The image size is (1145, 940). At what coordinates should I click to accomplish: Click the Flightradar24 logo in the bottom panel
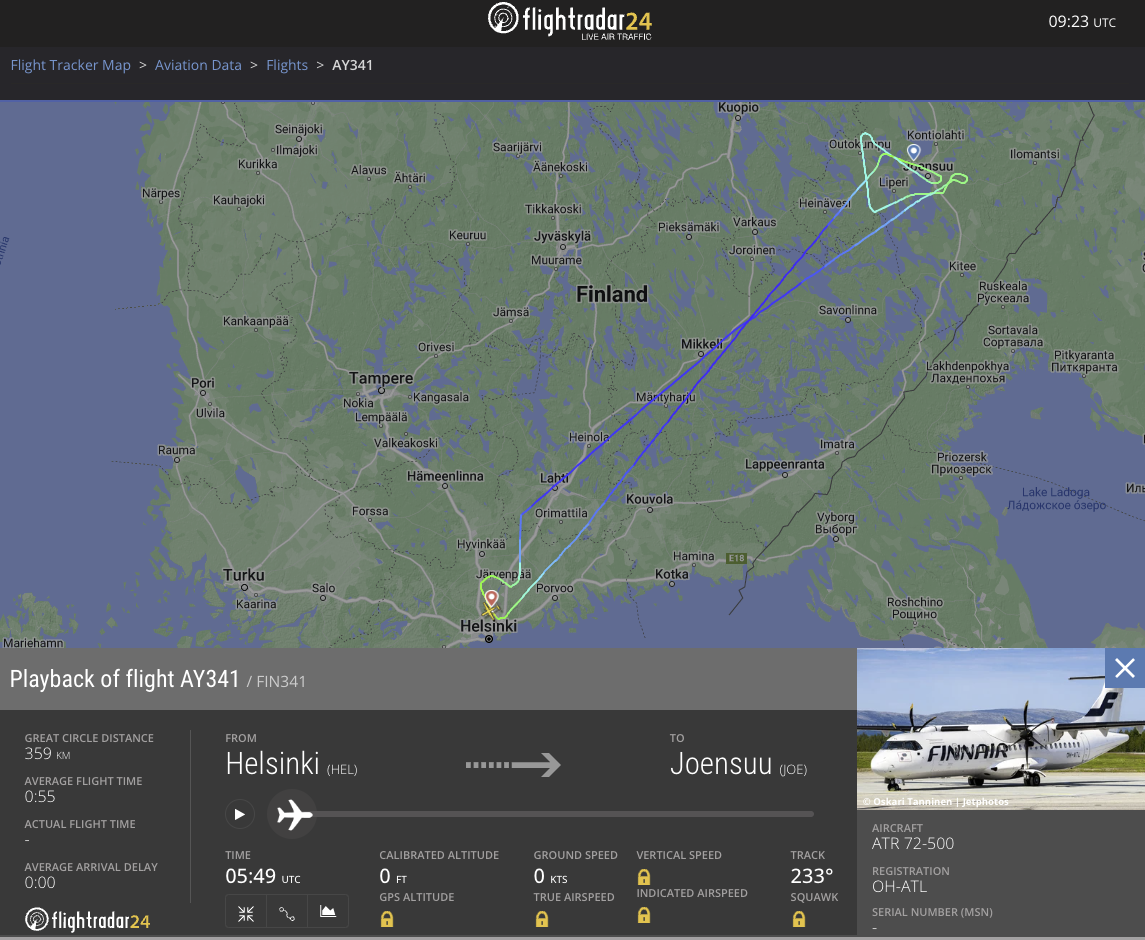[x=88, y=920]
